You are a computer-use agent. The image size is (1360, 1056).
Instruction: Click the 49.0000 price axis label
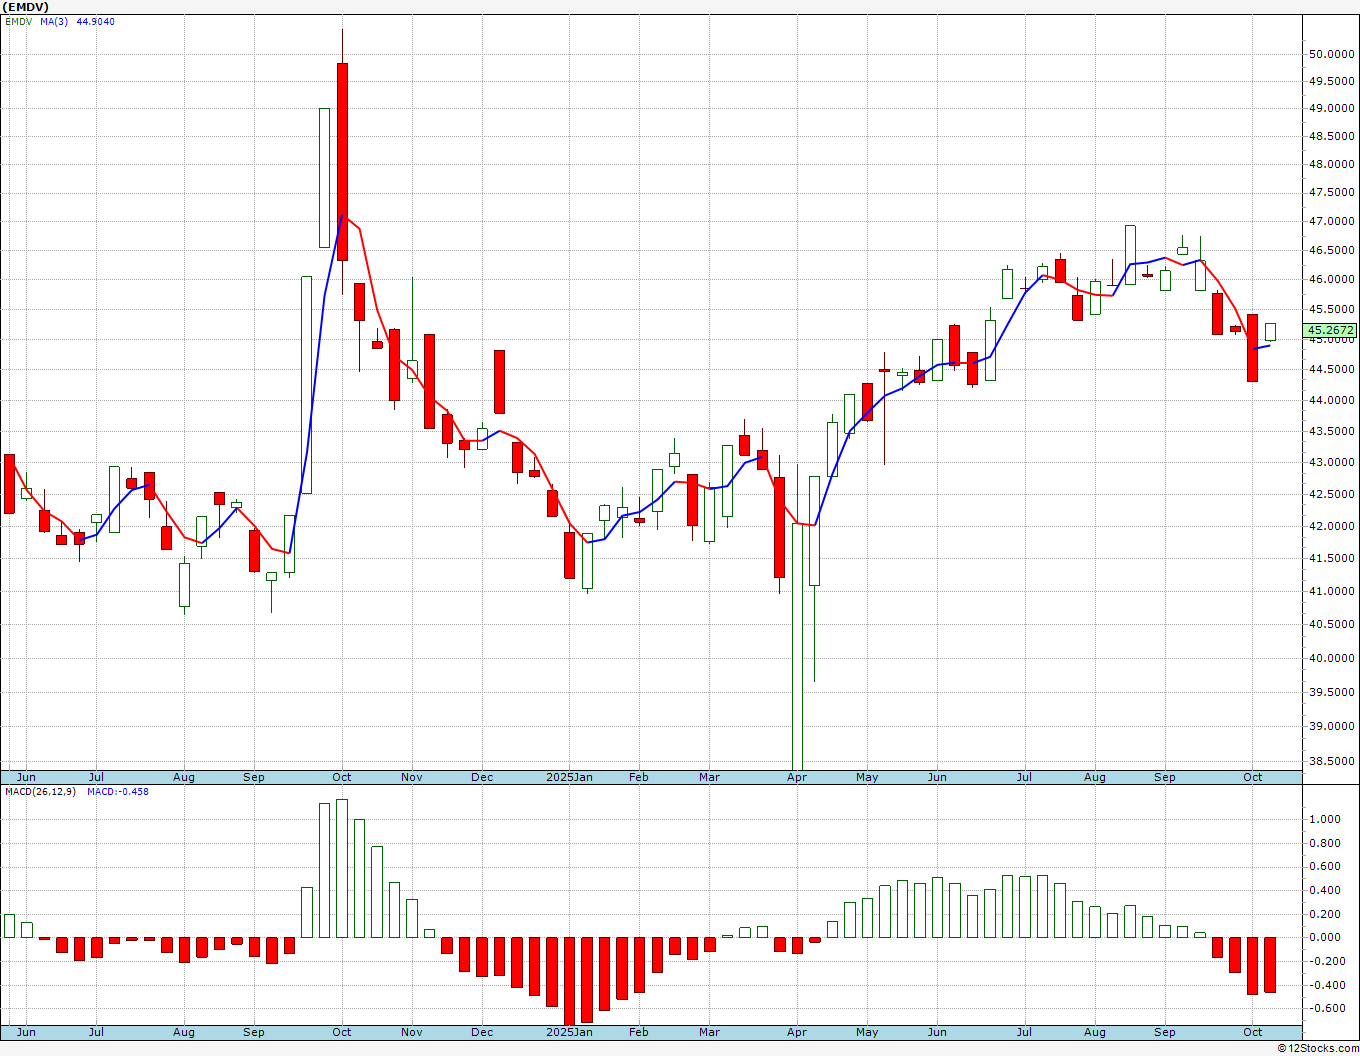click(x=1332, y=108)
